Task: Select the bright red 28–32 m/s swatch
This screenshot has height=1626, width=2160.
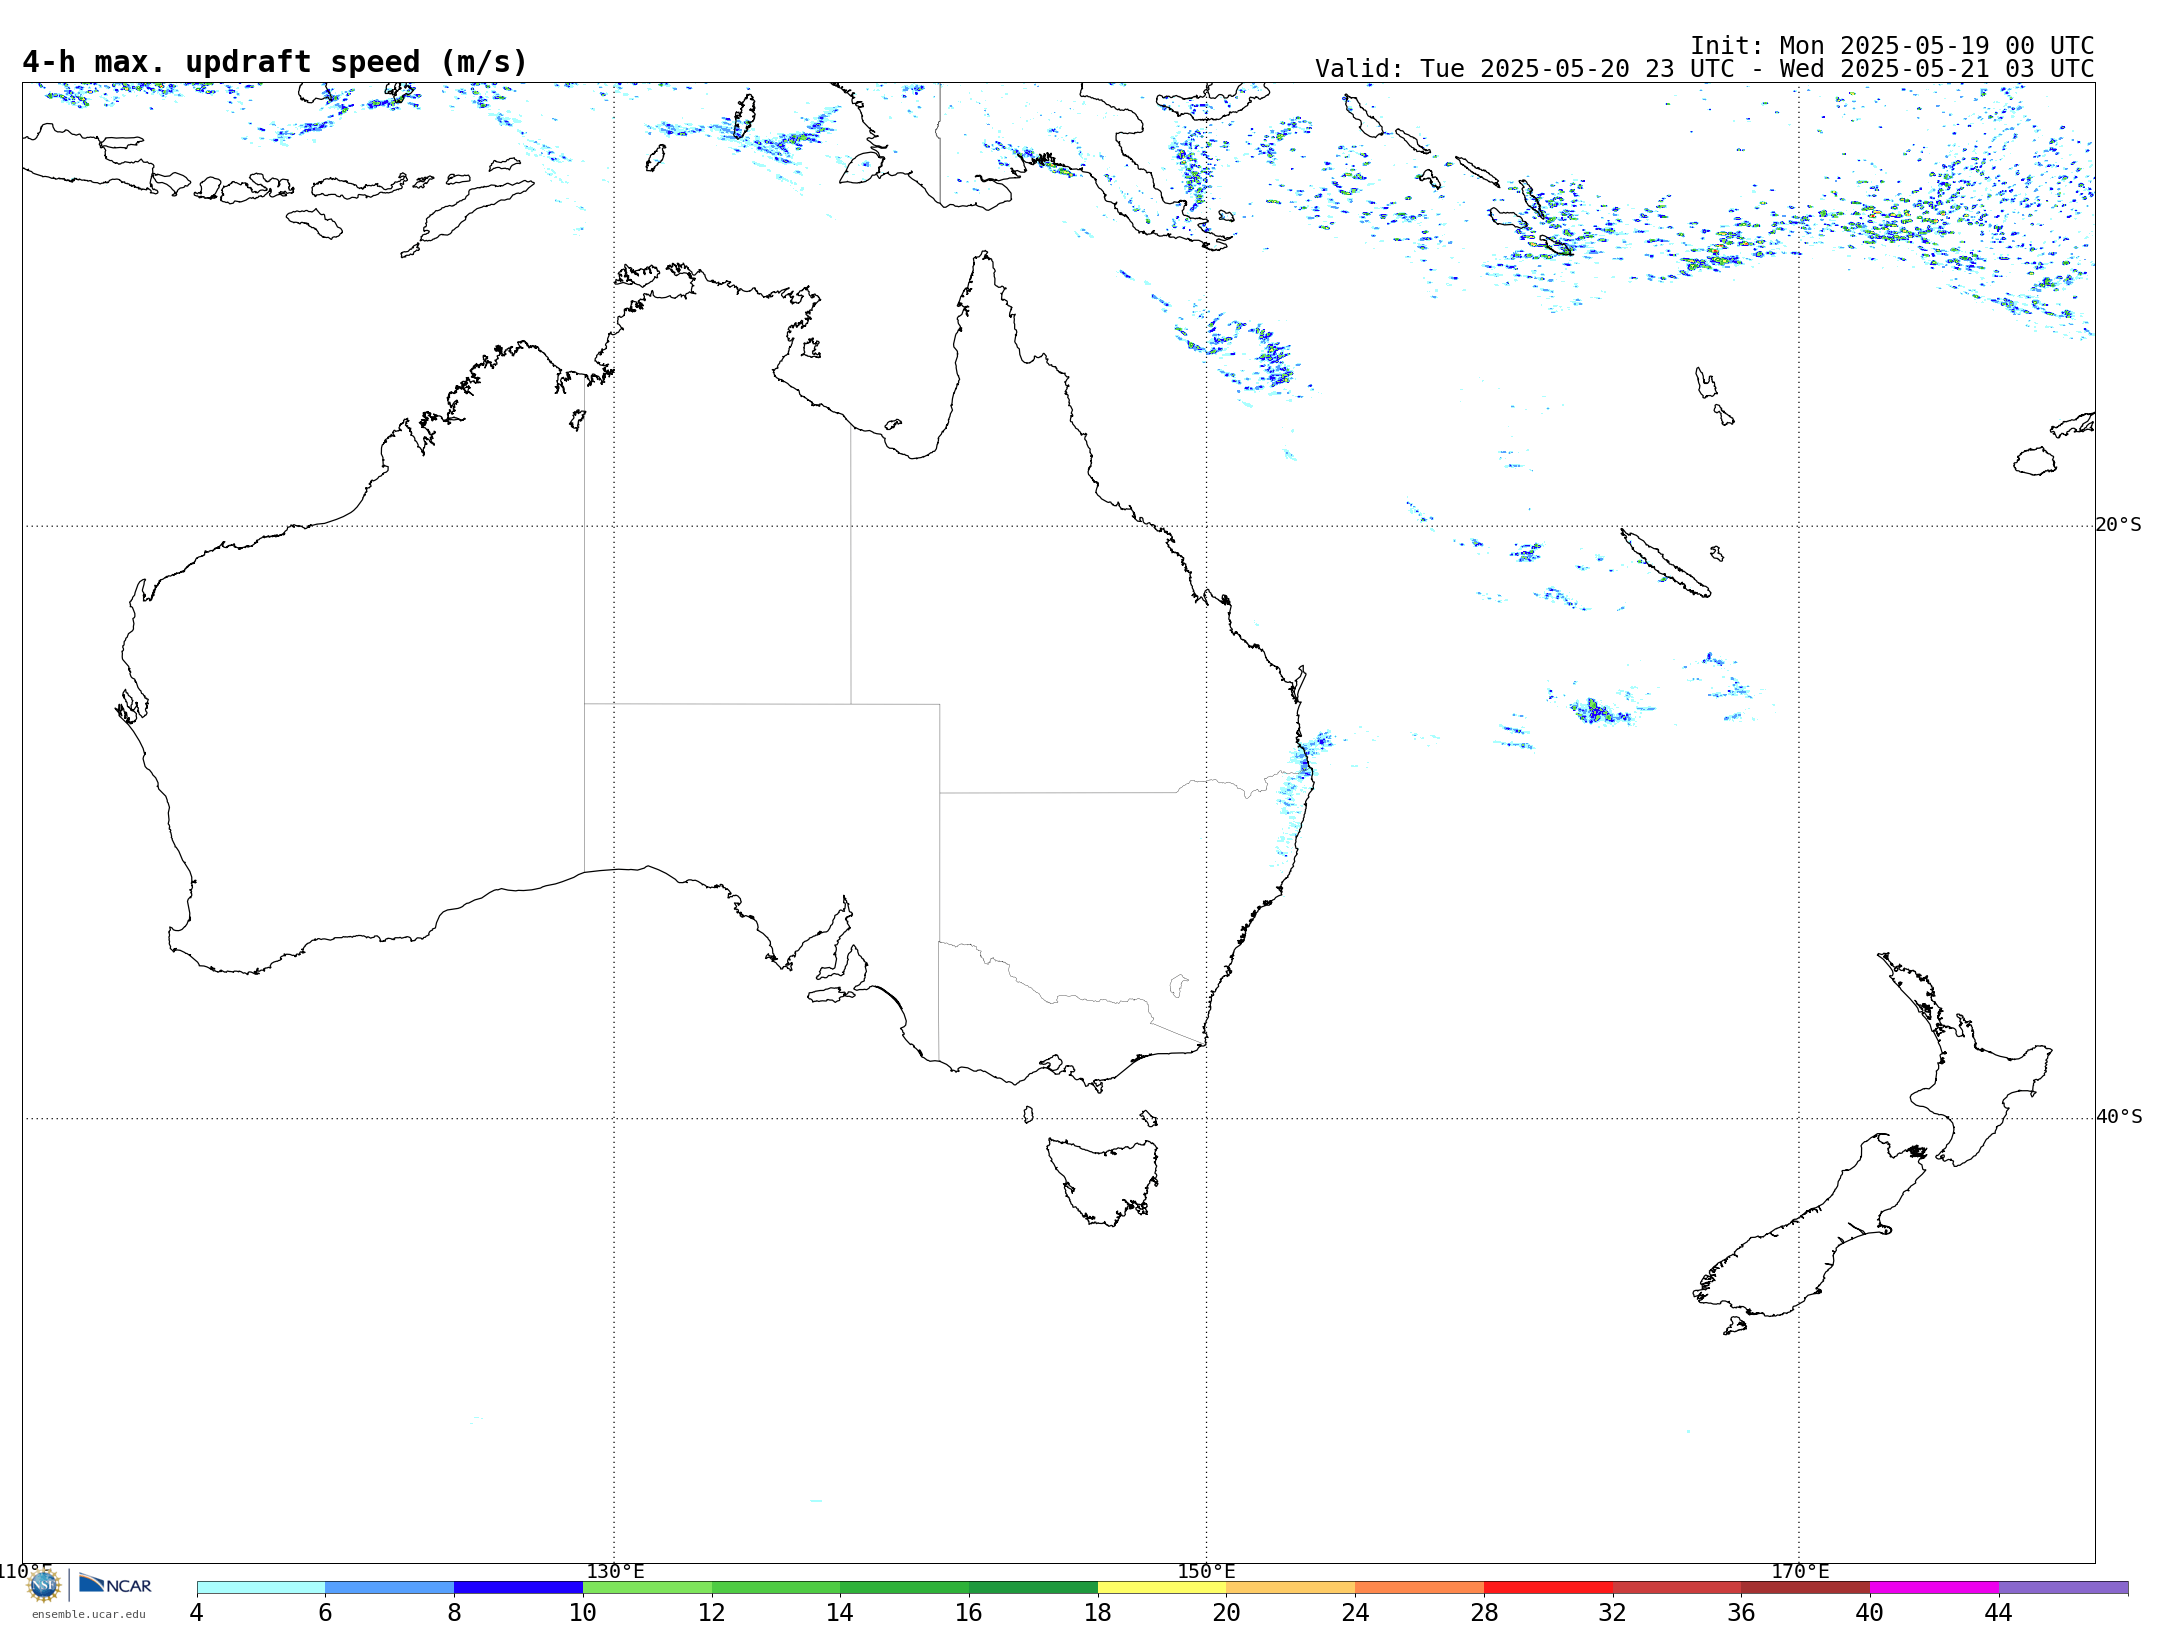Action: (1548, 1588)
